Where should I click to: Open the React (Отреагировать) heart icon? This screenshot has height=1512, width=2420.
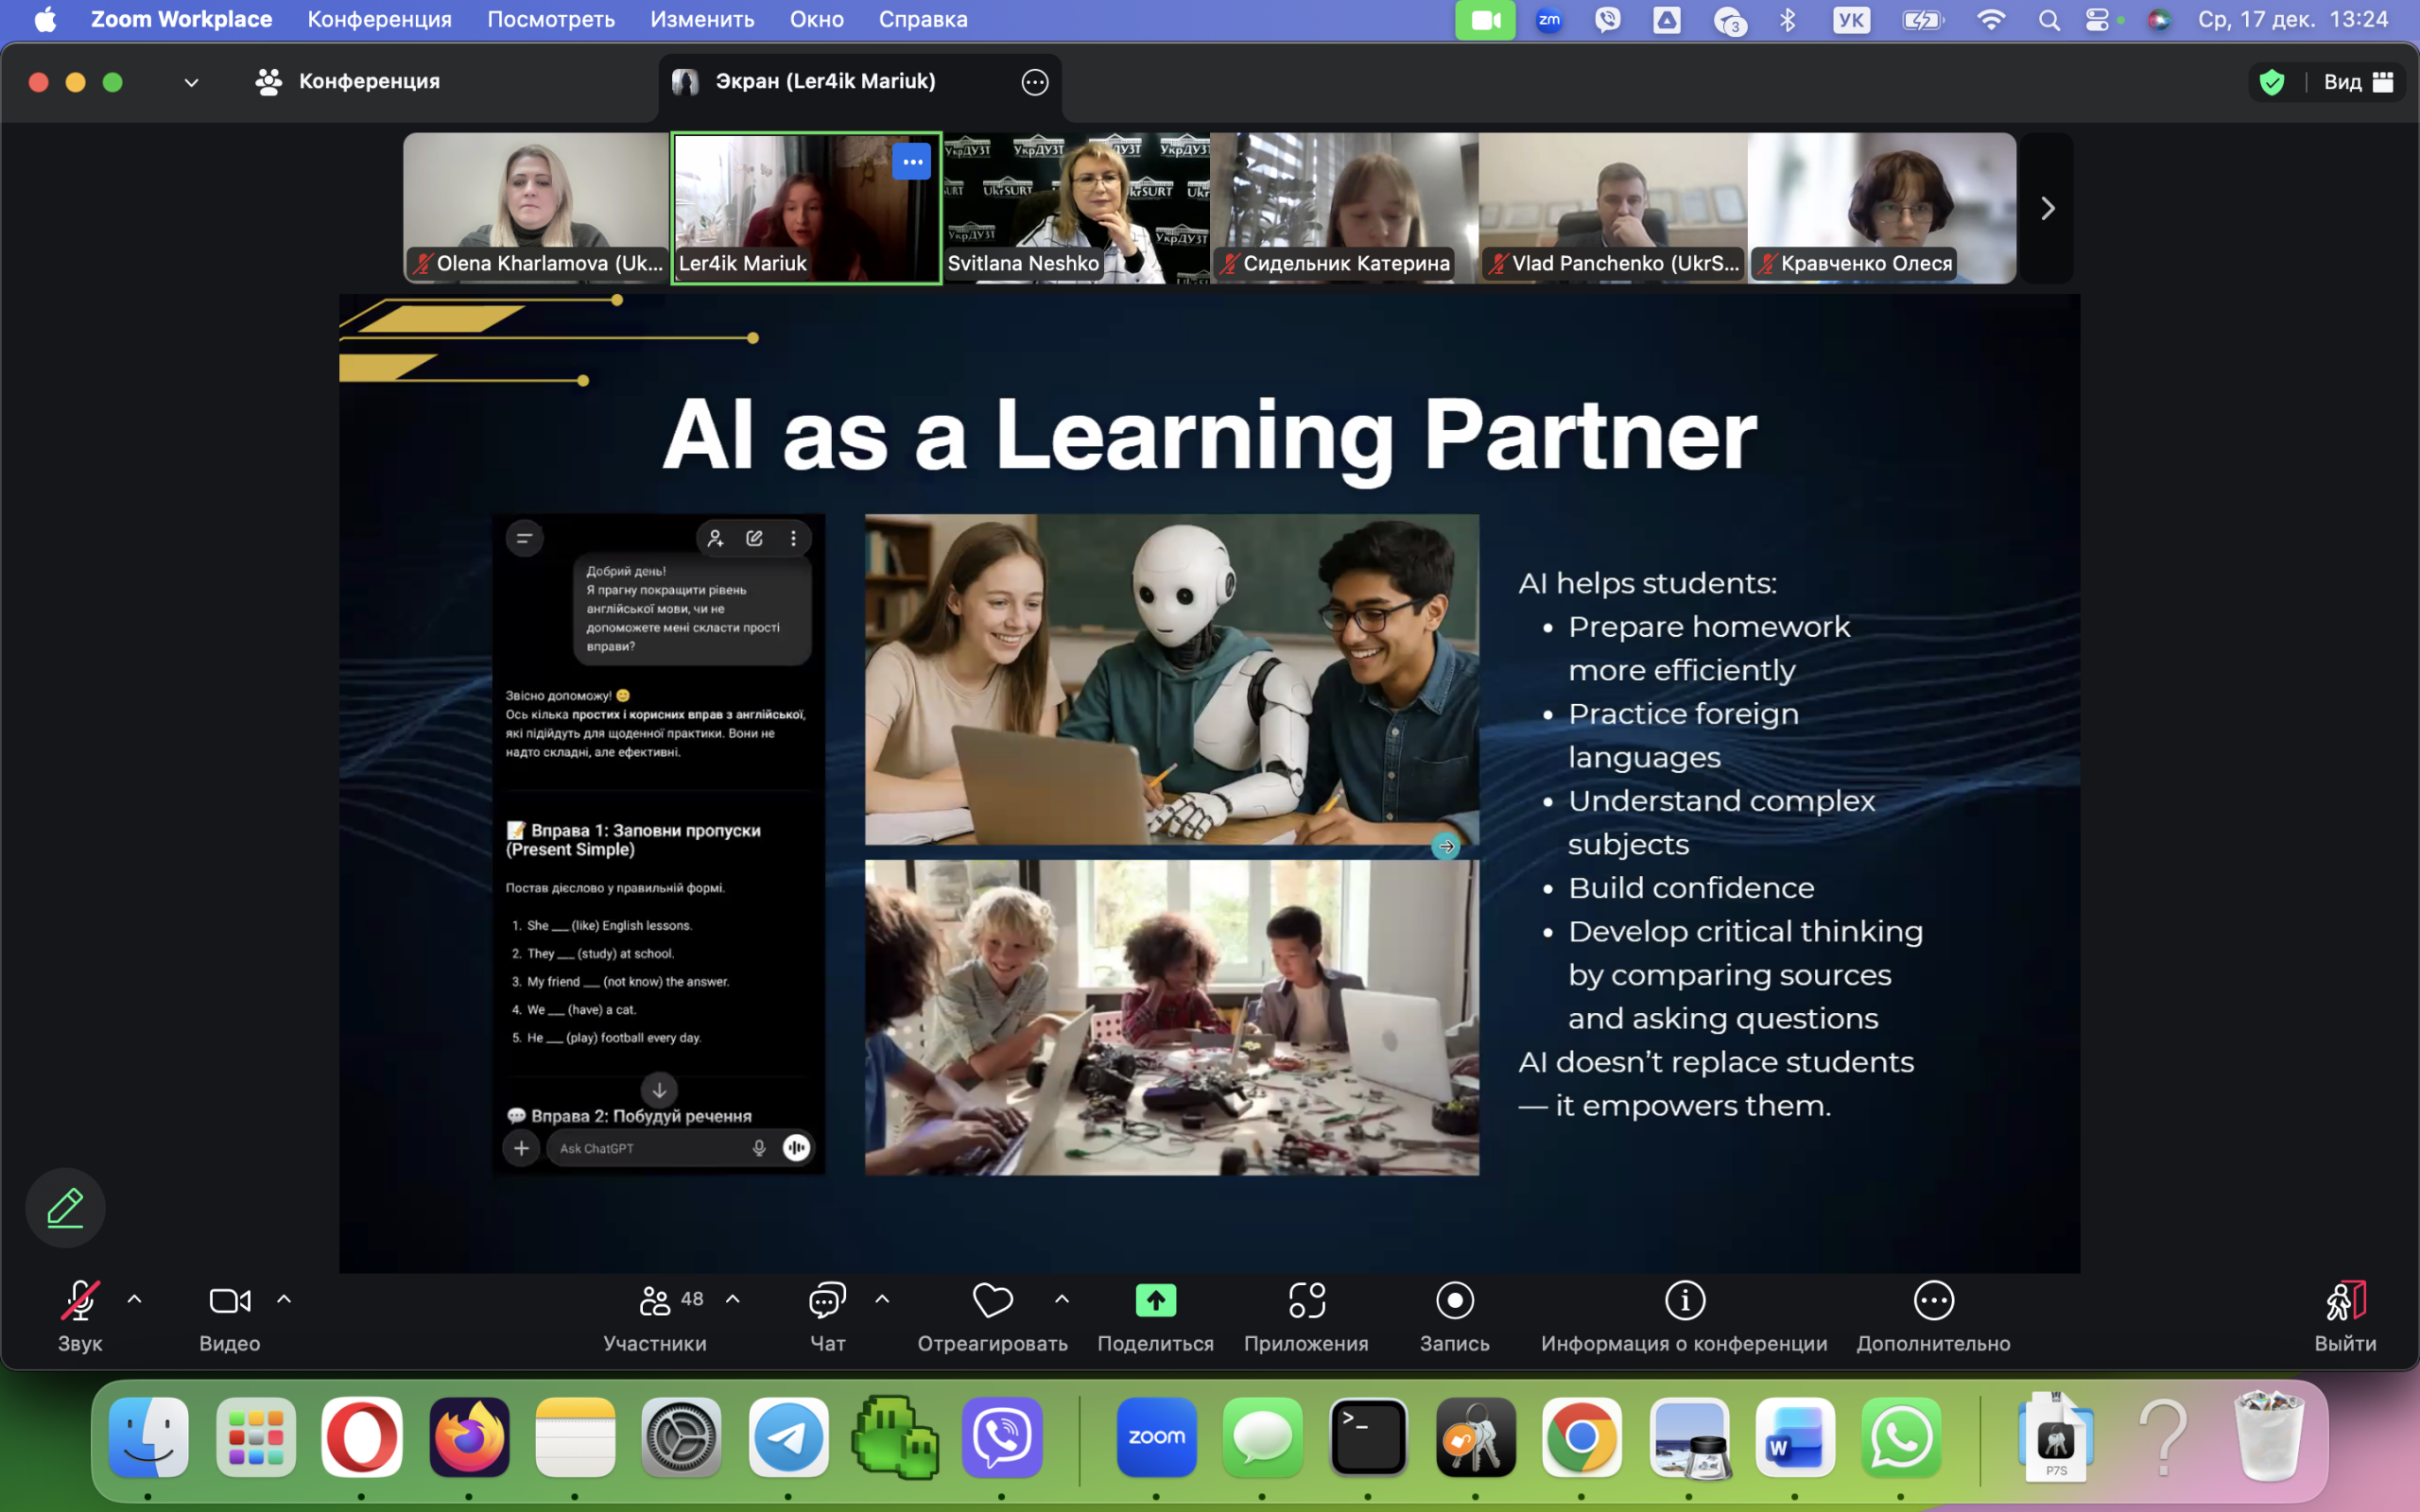click(992, 1301)
